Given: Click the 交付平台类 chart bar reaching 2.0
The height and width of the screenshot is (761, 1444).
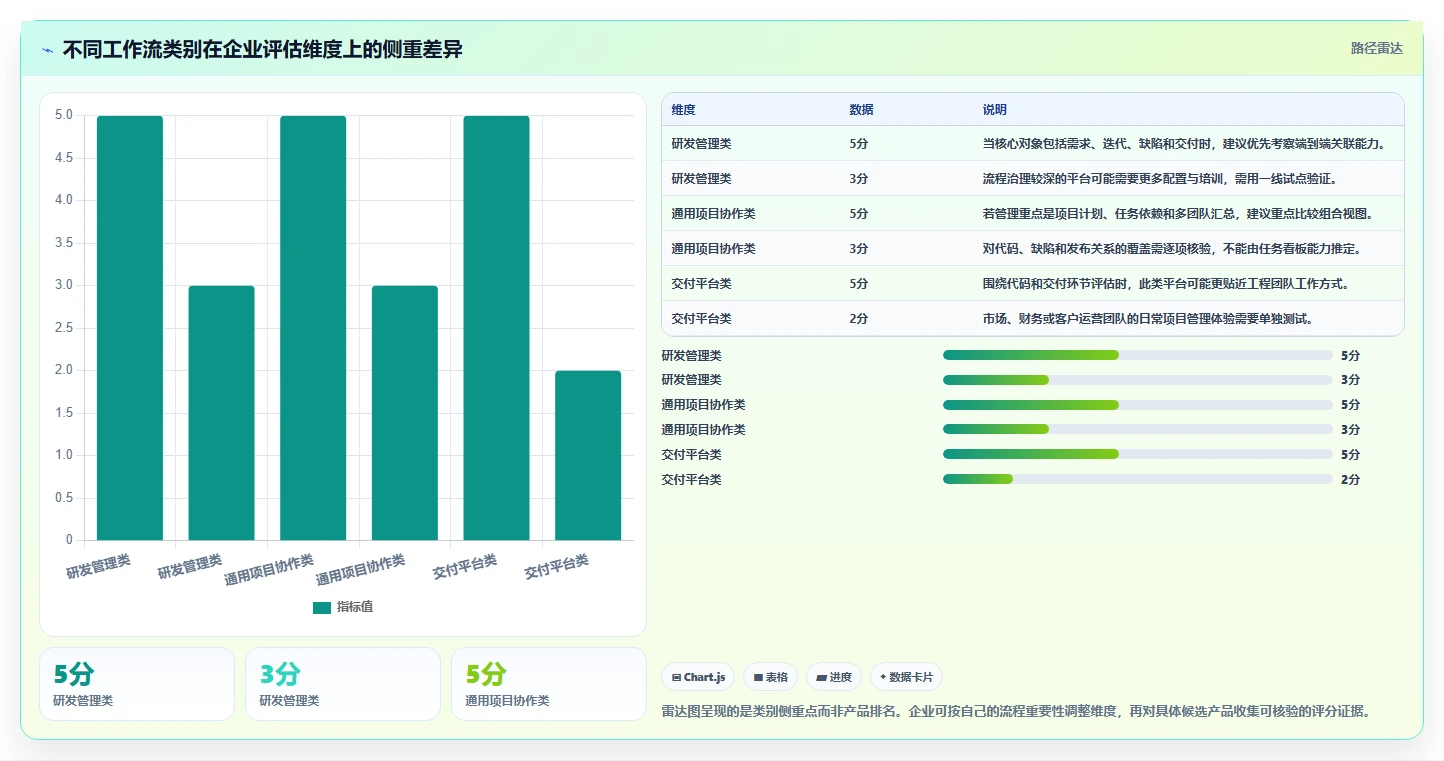Looking at the screenshot, I should (x=588, y=455).
